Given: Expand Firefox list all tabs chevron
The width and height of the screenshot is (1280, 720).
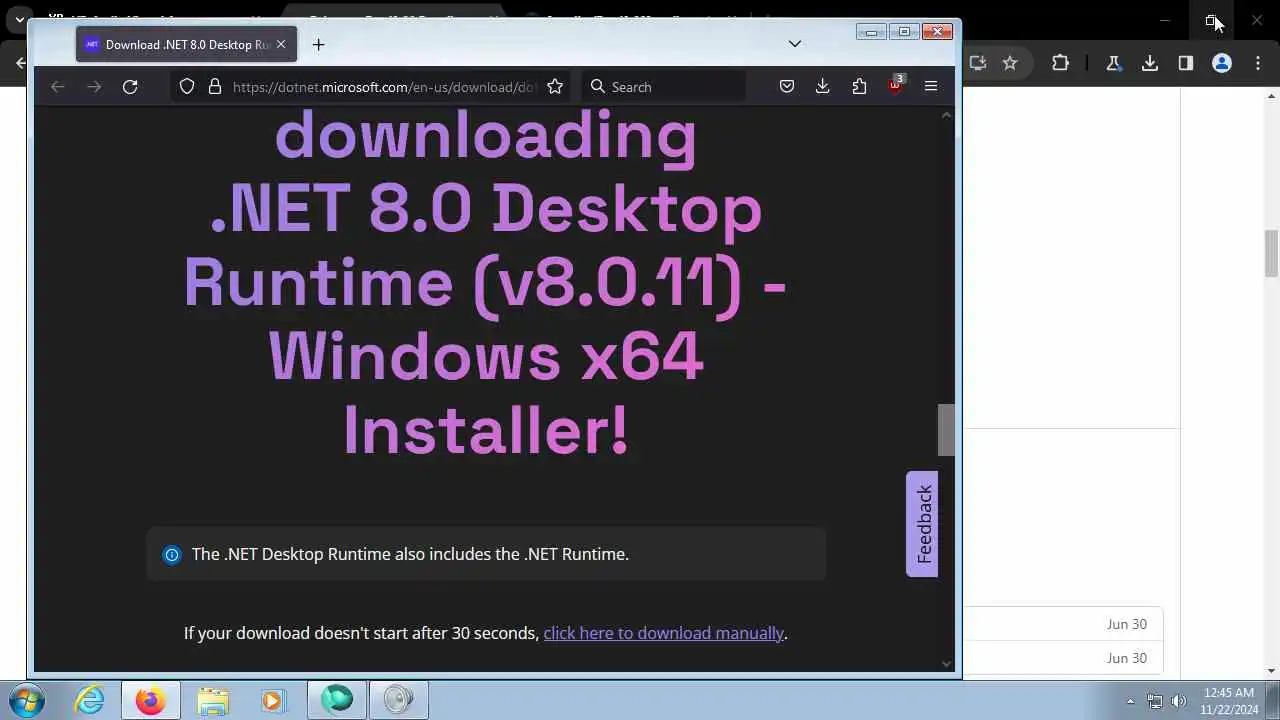Looking at the screenshot, I should (795, 44).
